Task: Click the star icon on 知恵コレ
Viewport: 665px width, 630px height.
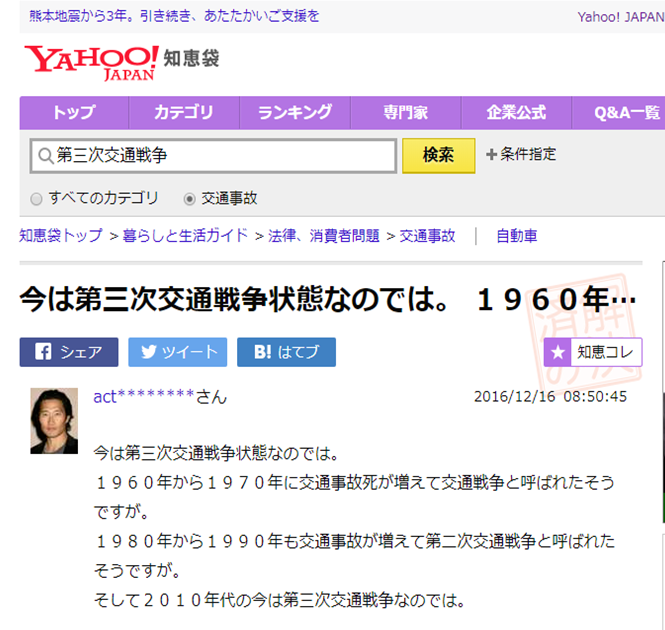Action: pyautogui.click(x=558, y=352)
